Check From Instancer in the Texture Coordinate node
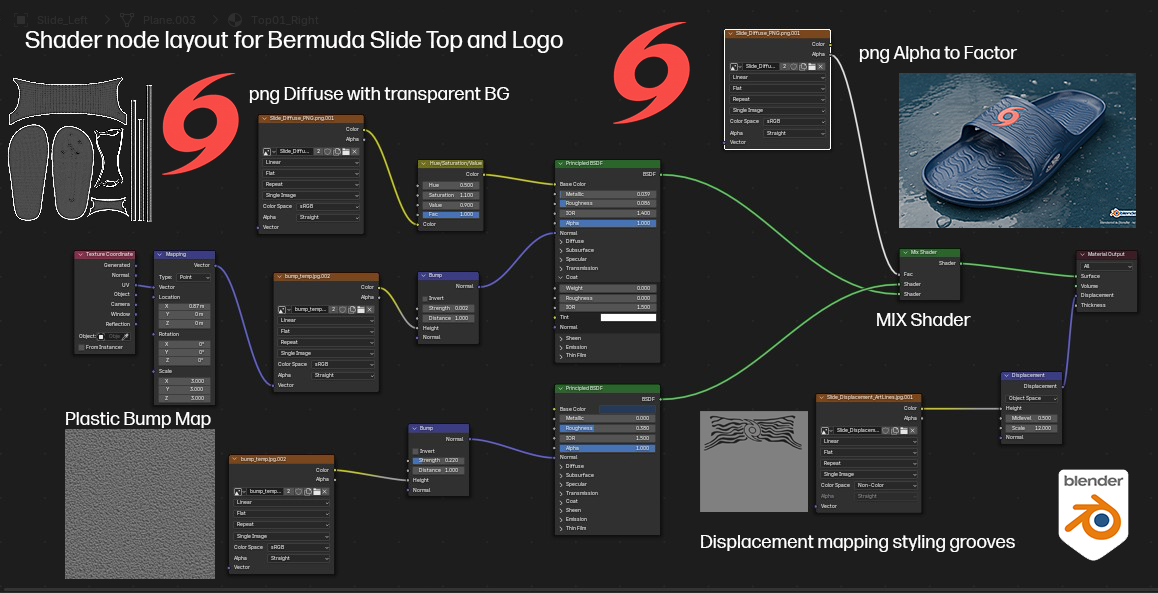This screenshot has width=1158, height=593. click(81, 347)
